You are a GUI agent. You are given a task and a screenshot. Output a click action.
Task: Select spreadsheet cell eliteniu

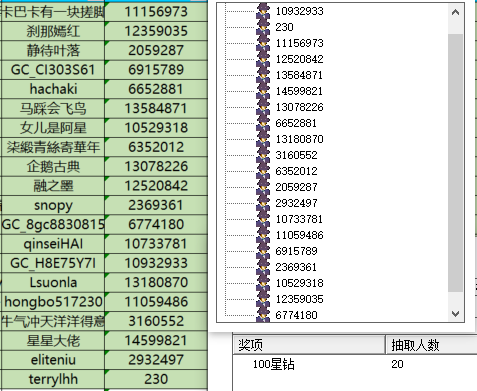click(x=53, y=360)
